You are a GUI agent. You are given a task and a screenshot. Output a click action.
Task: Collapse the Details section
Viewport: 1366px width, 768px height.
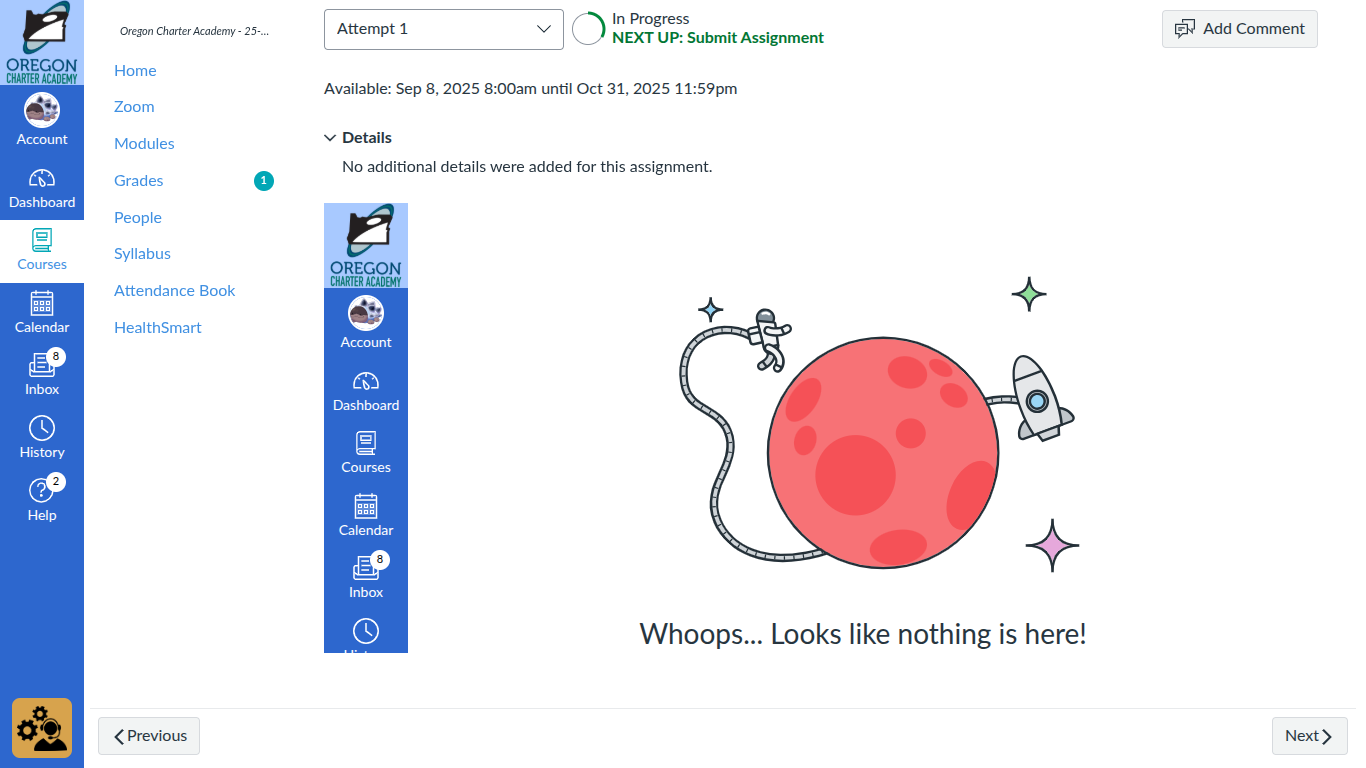tap(358, 138)
